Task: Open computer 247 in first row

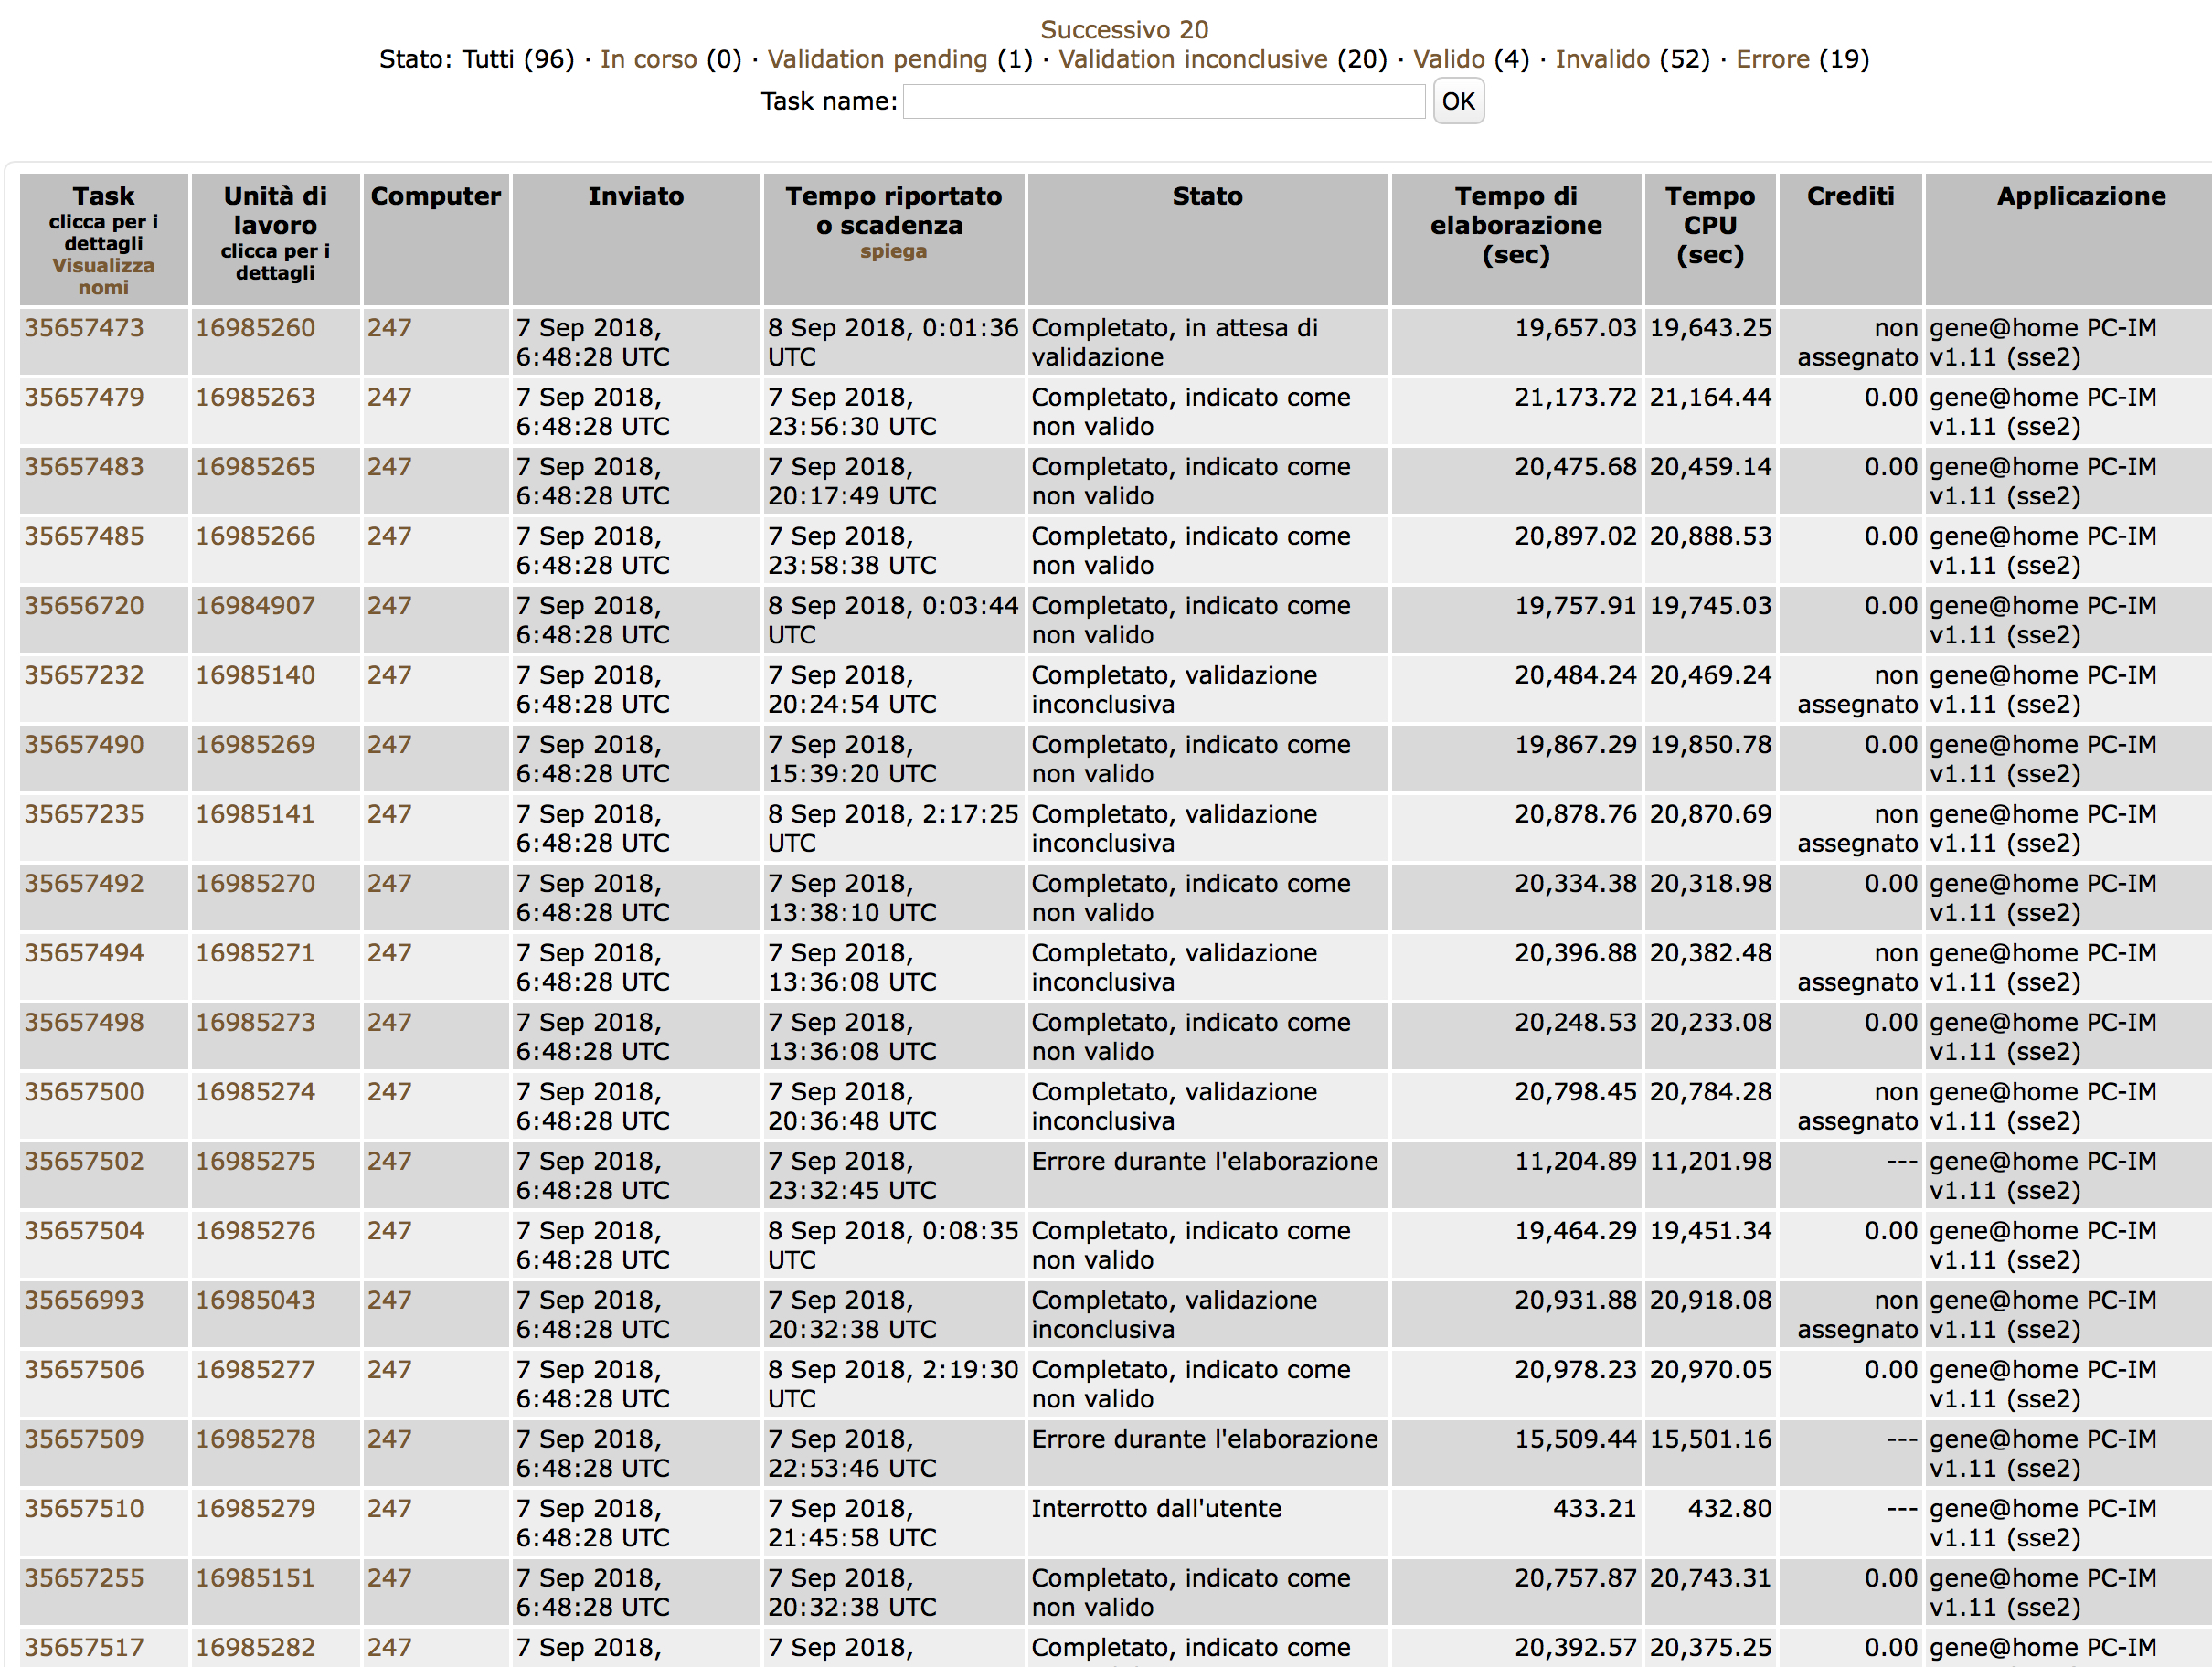Action: click(389, 328)
